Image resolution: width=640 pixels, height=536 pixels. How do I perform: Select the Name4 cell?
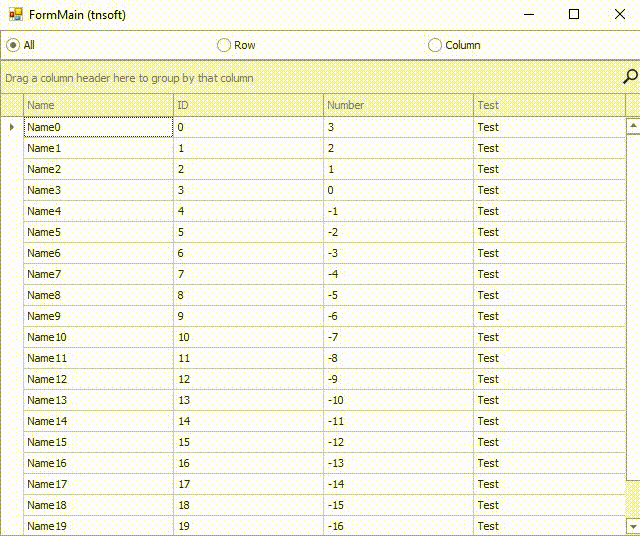pyautogui.click(x=98, y=211)
